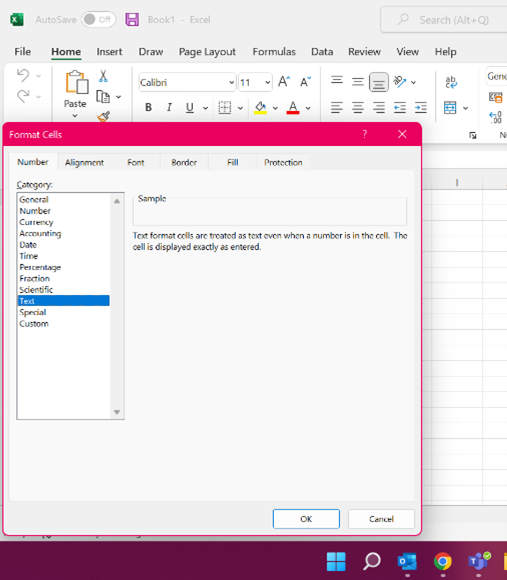This screenshot has width=507, height=580.
Task: Open Outlook from the taskbar
Action: tap(407, 561)
